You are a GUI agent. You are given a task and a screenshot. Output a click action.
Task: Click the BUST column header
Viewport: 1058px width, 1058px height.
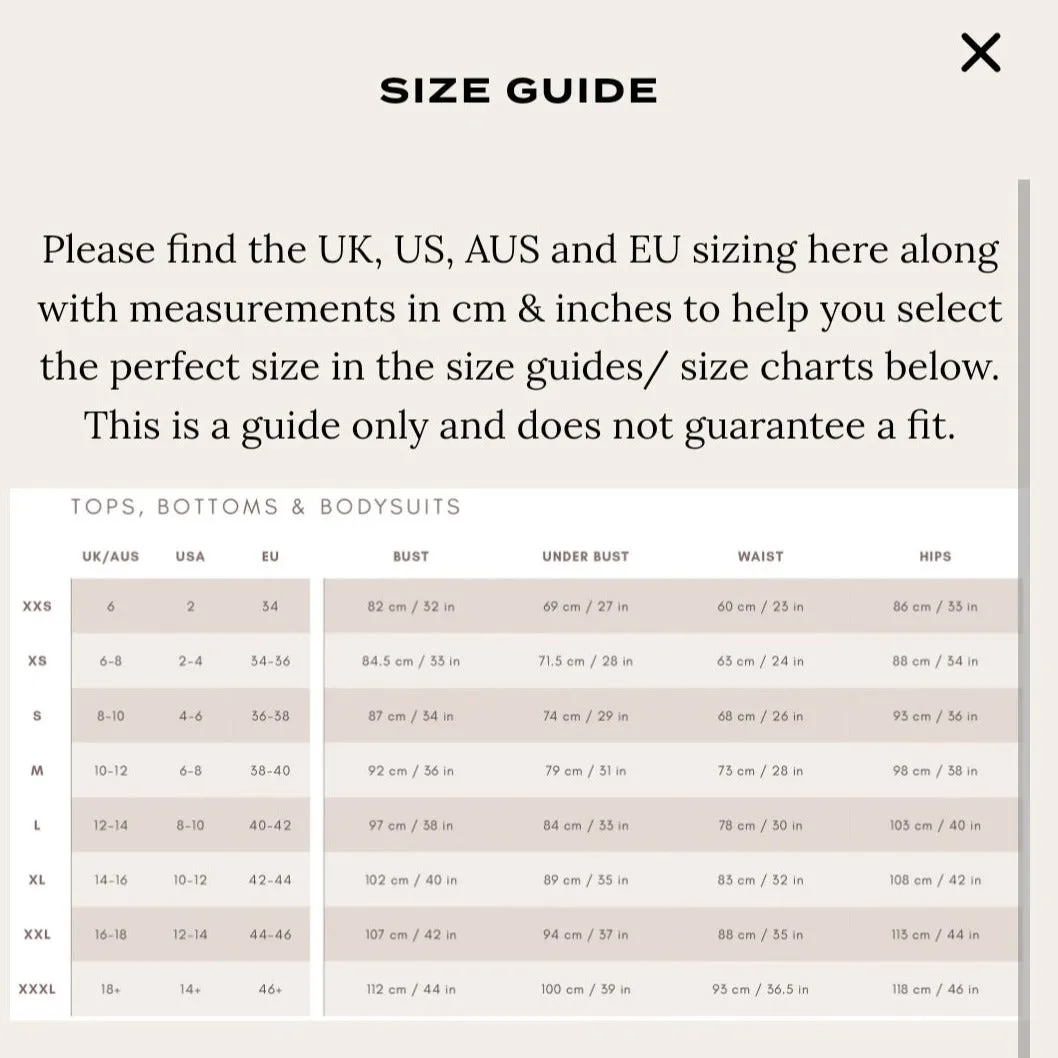411,557
